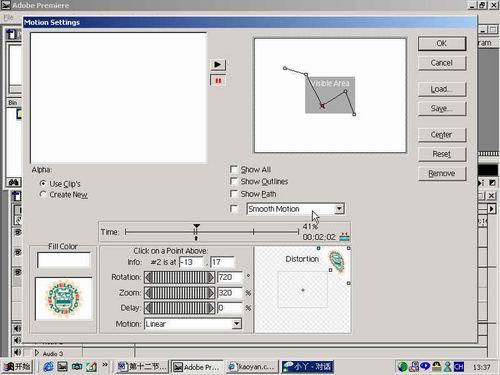
Task: Click the Load... button
Action: point(442,89)
